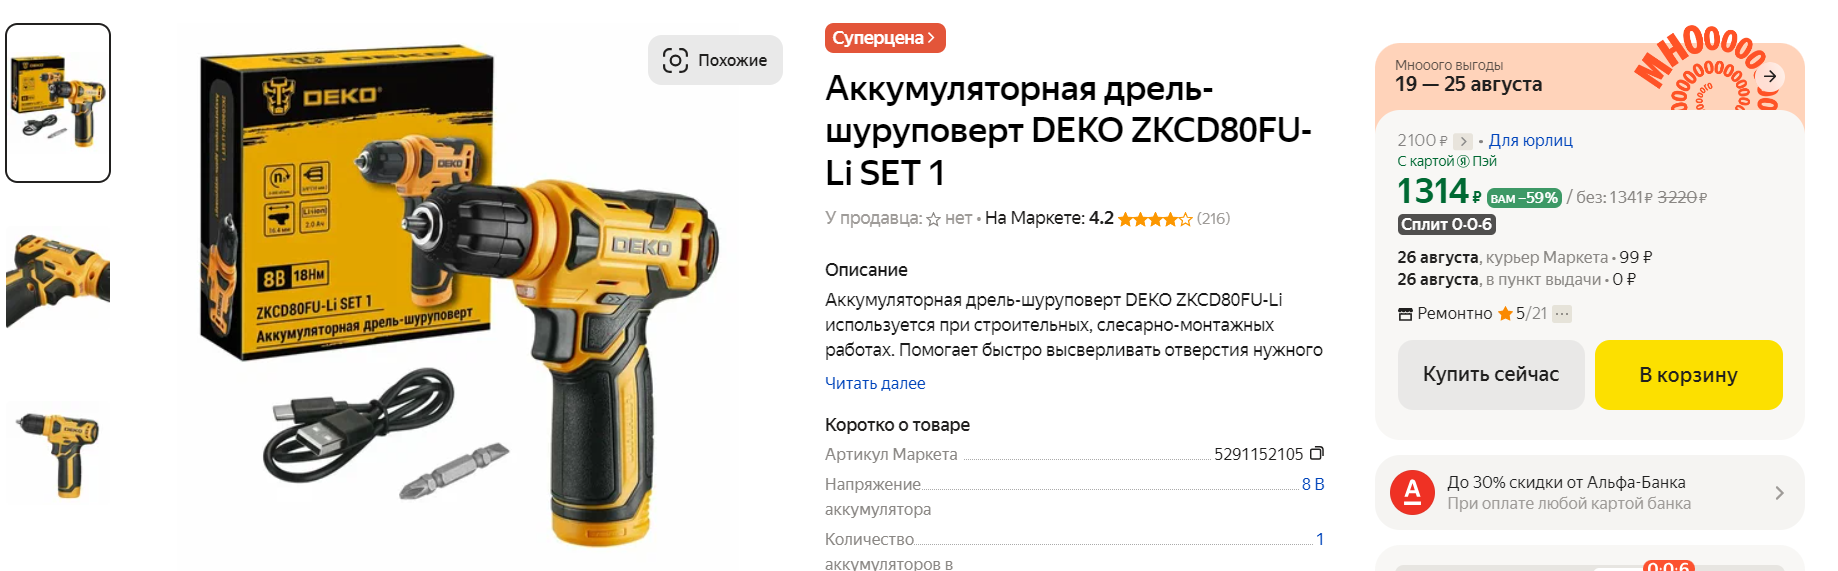The width and height of the screenshot is (1838, 571).
Task: Select the third drill thumbnail
Action: pos(58,452)
